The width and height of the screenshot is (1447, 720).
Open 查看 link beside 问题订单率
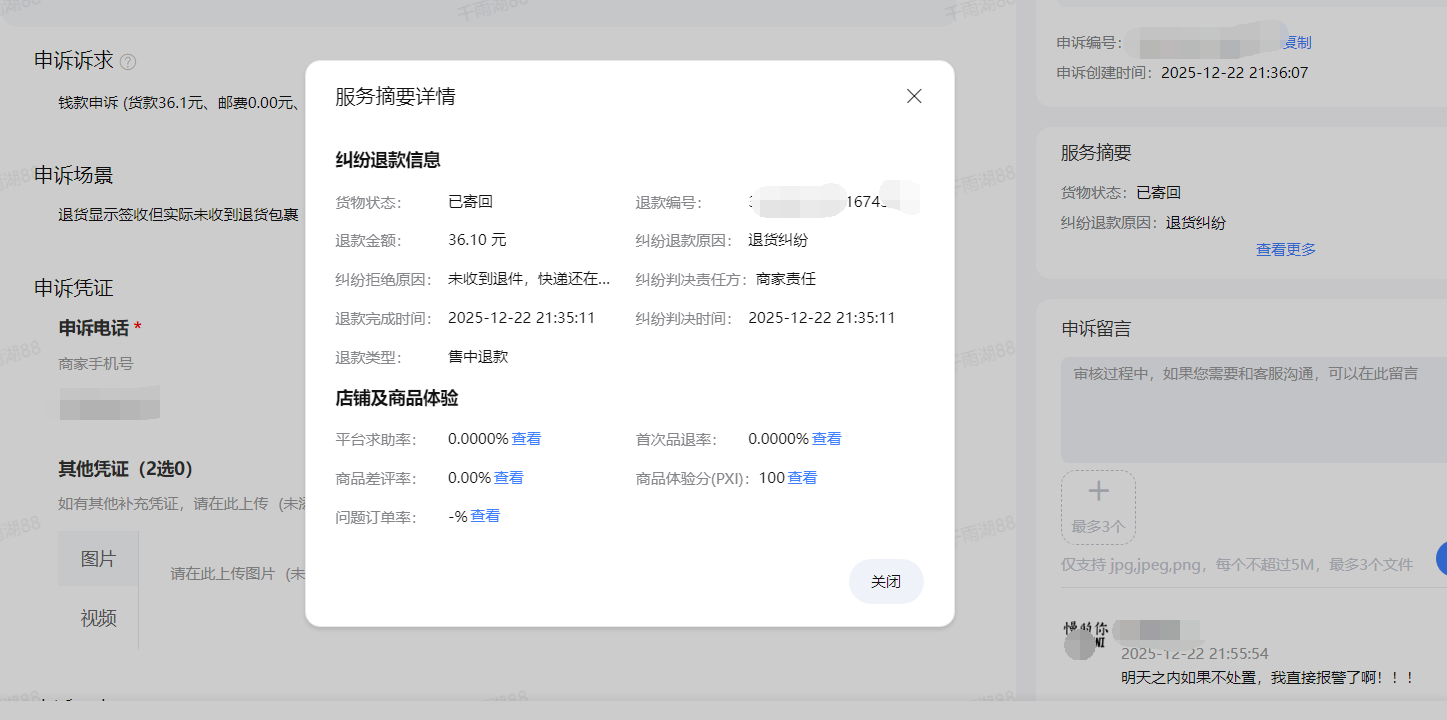point(485,516)
